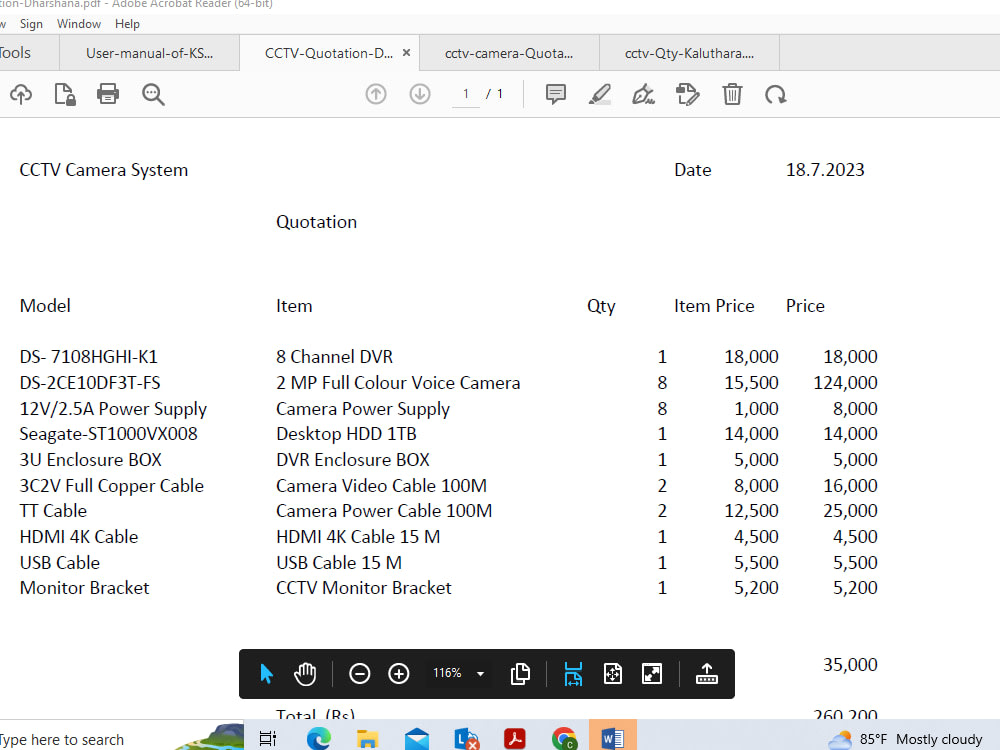Select the CCTV-Quotation-D tab
The image size is (1000, 750).
328,53
